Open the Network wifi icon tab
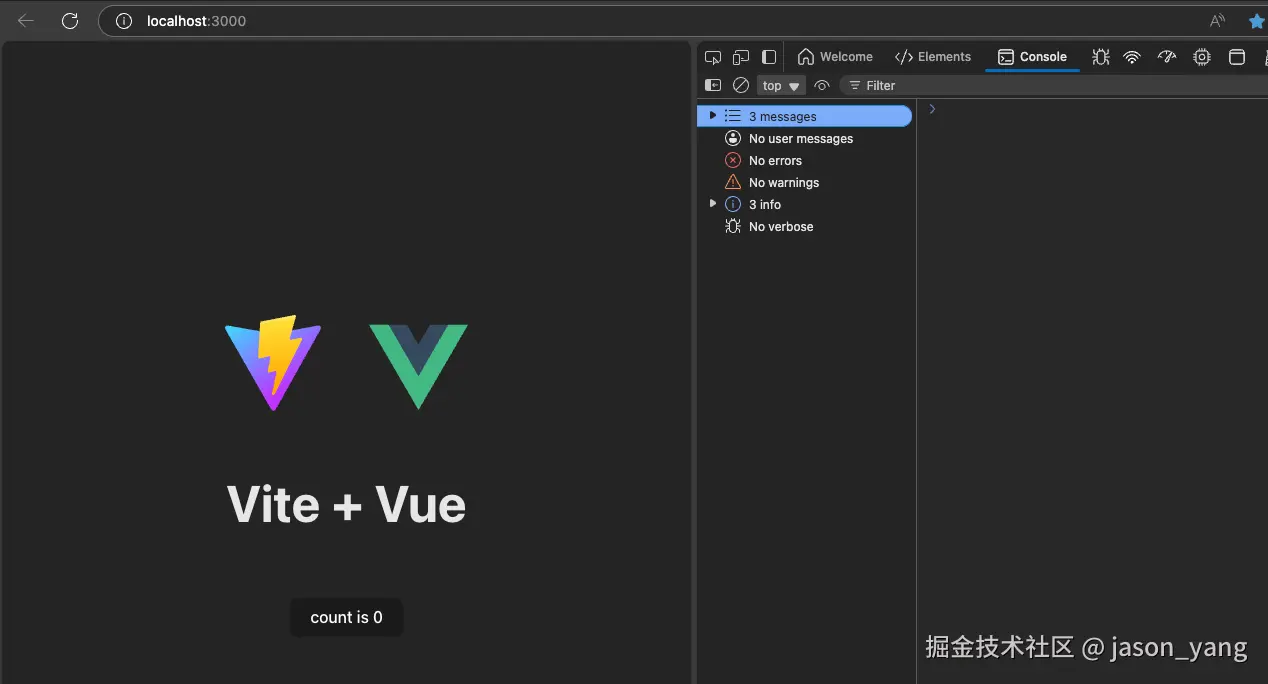Screen dimensions: 1268x684 click(x=1132, y=57)
